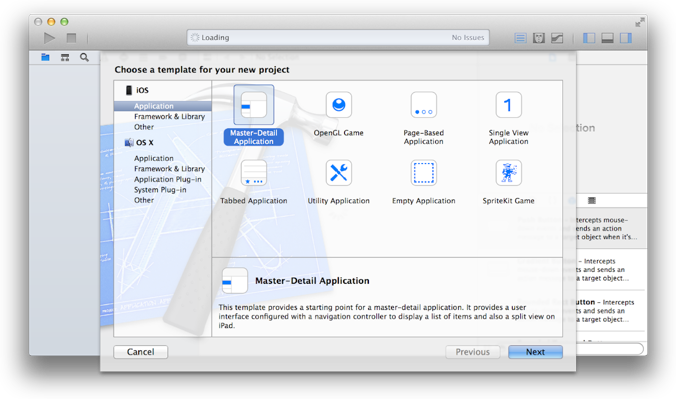Open the Project navigator
The height and width of the screenshot is (399, 676).
coord(45,57)
